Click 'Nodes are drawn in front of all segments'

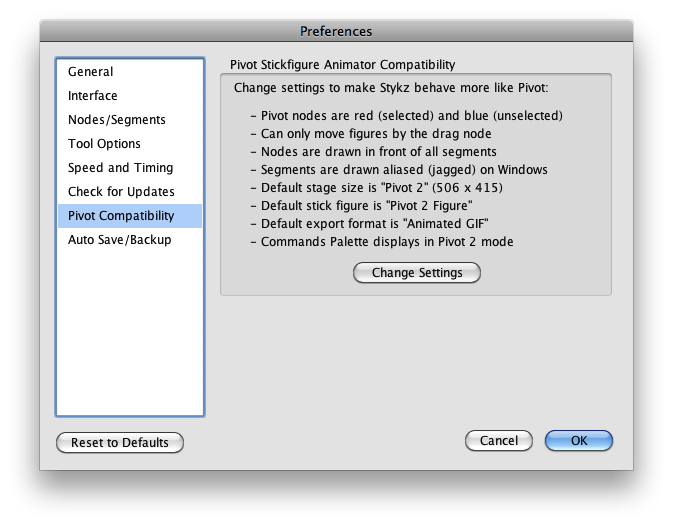374,152
